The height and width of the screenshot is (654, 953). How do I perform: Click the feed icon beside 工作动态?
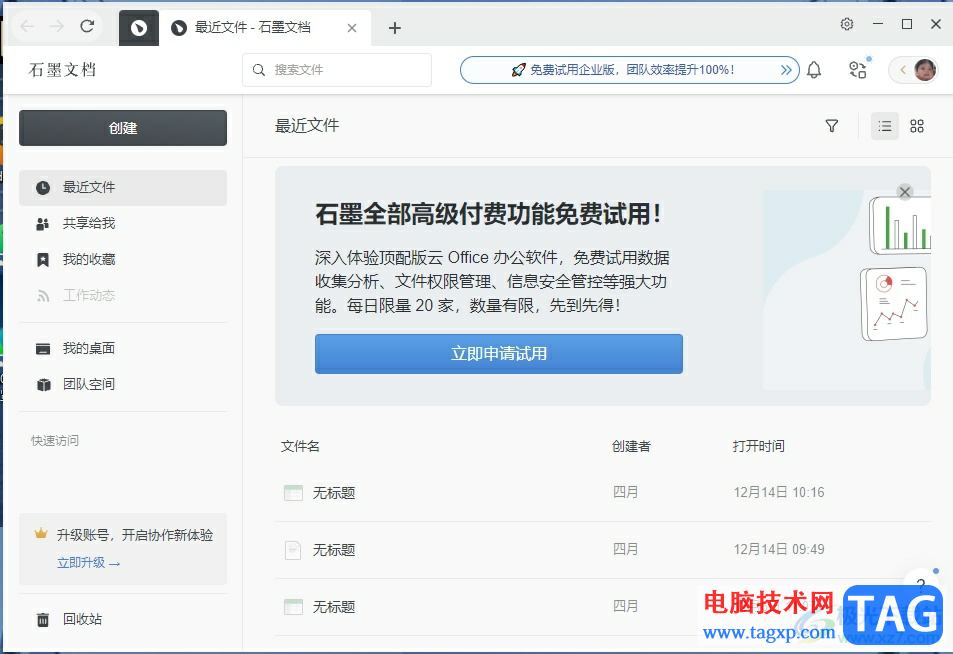[x=43, y=296]
